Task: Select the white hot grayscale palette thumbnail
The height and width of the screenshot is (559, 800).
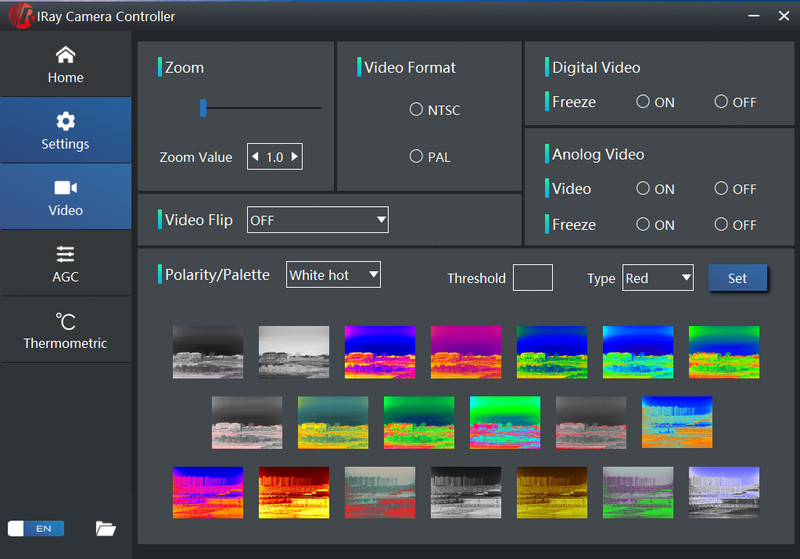Action: click(294, 352)
